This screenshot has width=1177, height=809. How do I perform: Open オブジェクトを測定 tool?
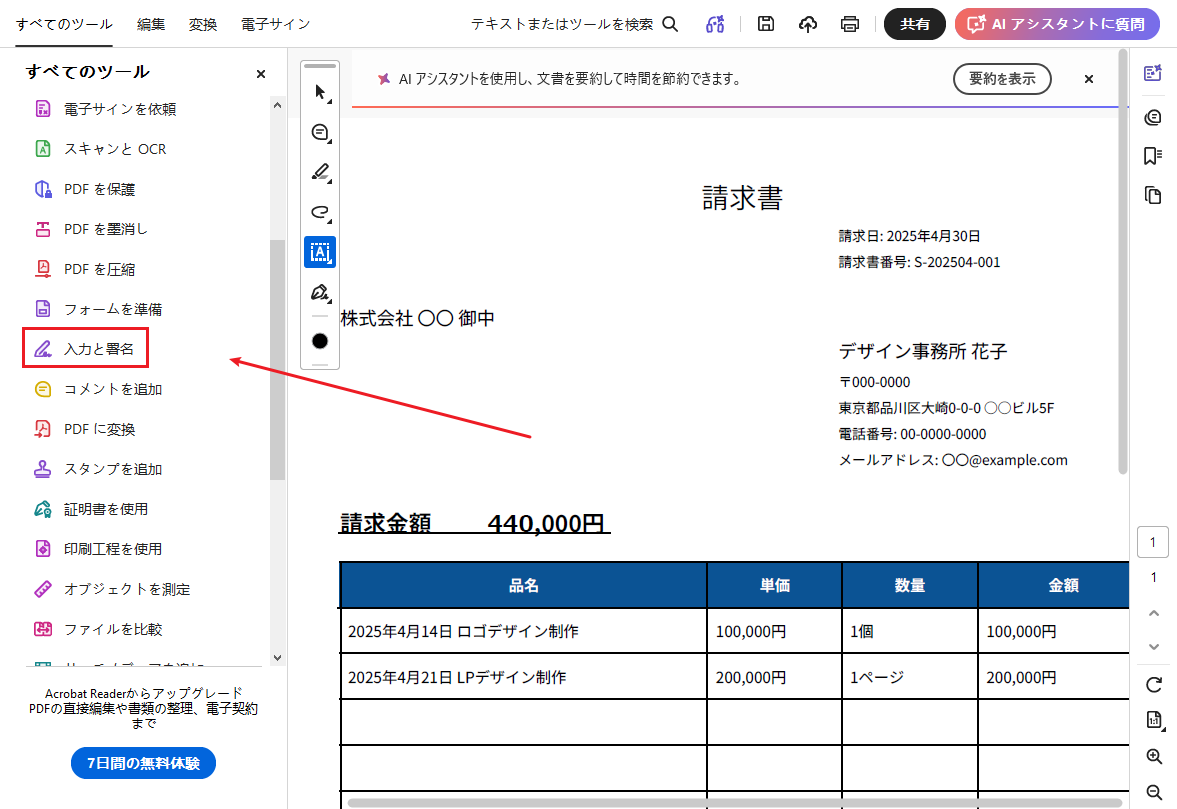[112, 589]
